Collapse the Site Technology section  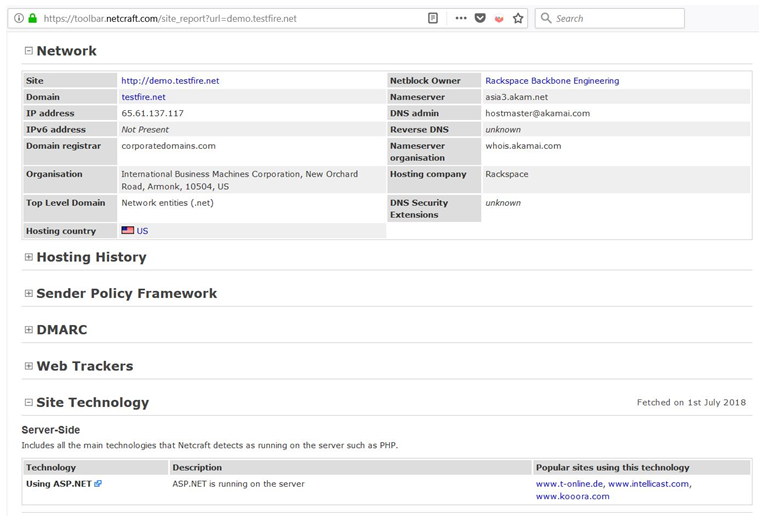click(28, 403)
